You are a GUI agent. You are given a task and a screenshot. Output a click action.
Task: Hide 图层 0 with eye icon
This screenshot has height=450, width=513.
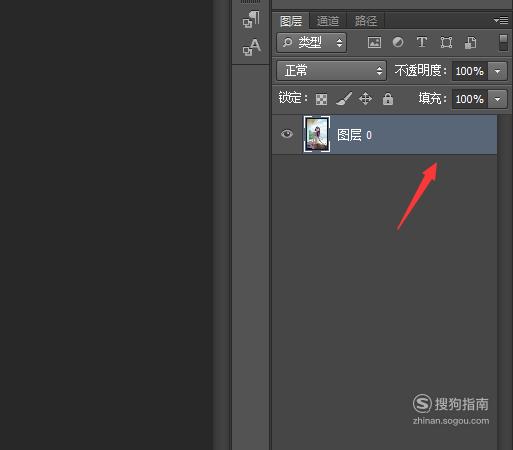(x=287, y=134)
